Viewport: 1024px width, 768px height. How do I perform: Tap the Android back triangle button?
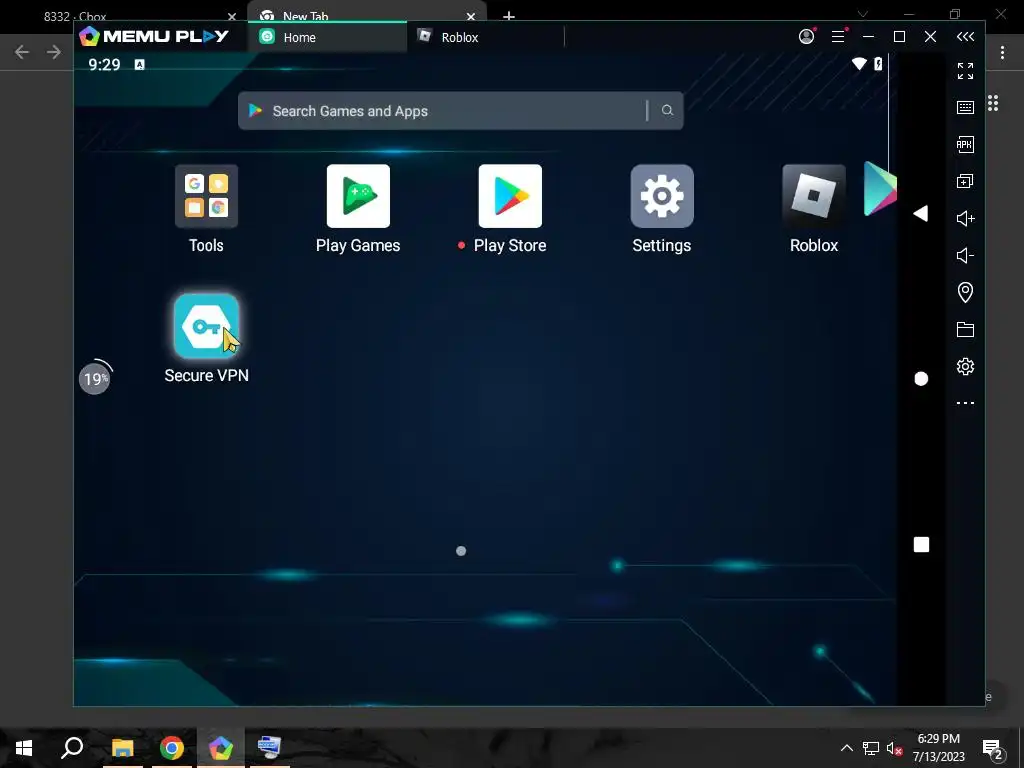pos(921,214)
